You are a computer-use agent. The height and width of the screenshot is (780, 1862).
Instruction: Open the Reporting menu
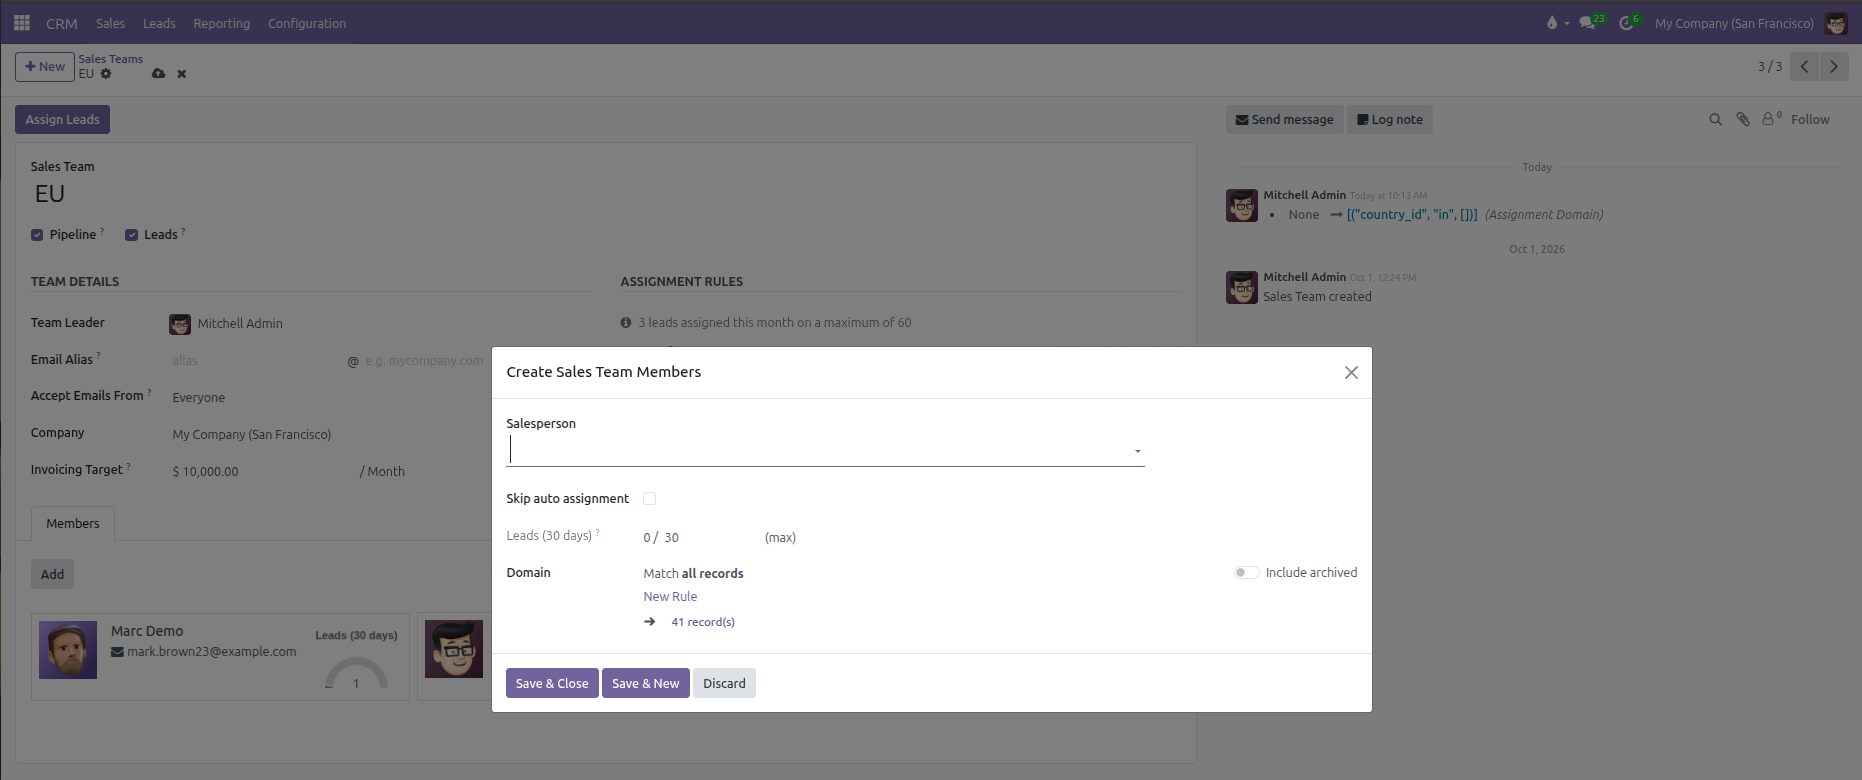[x=222, y=23]
